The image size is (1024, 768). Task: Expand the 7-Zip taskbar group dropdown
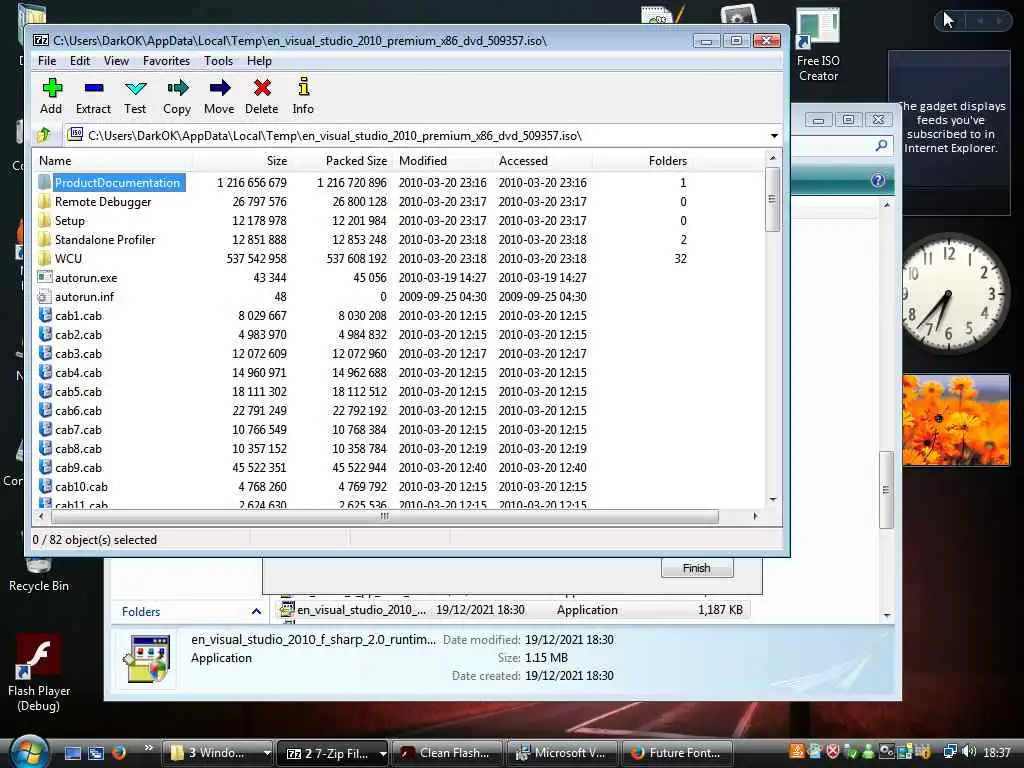pos(383,753)
